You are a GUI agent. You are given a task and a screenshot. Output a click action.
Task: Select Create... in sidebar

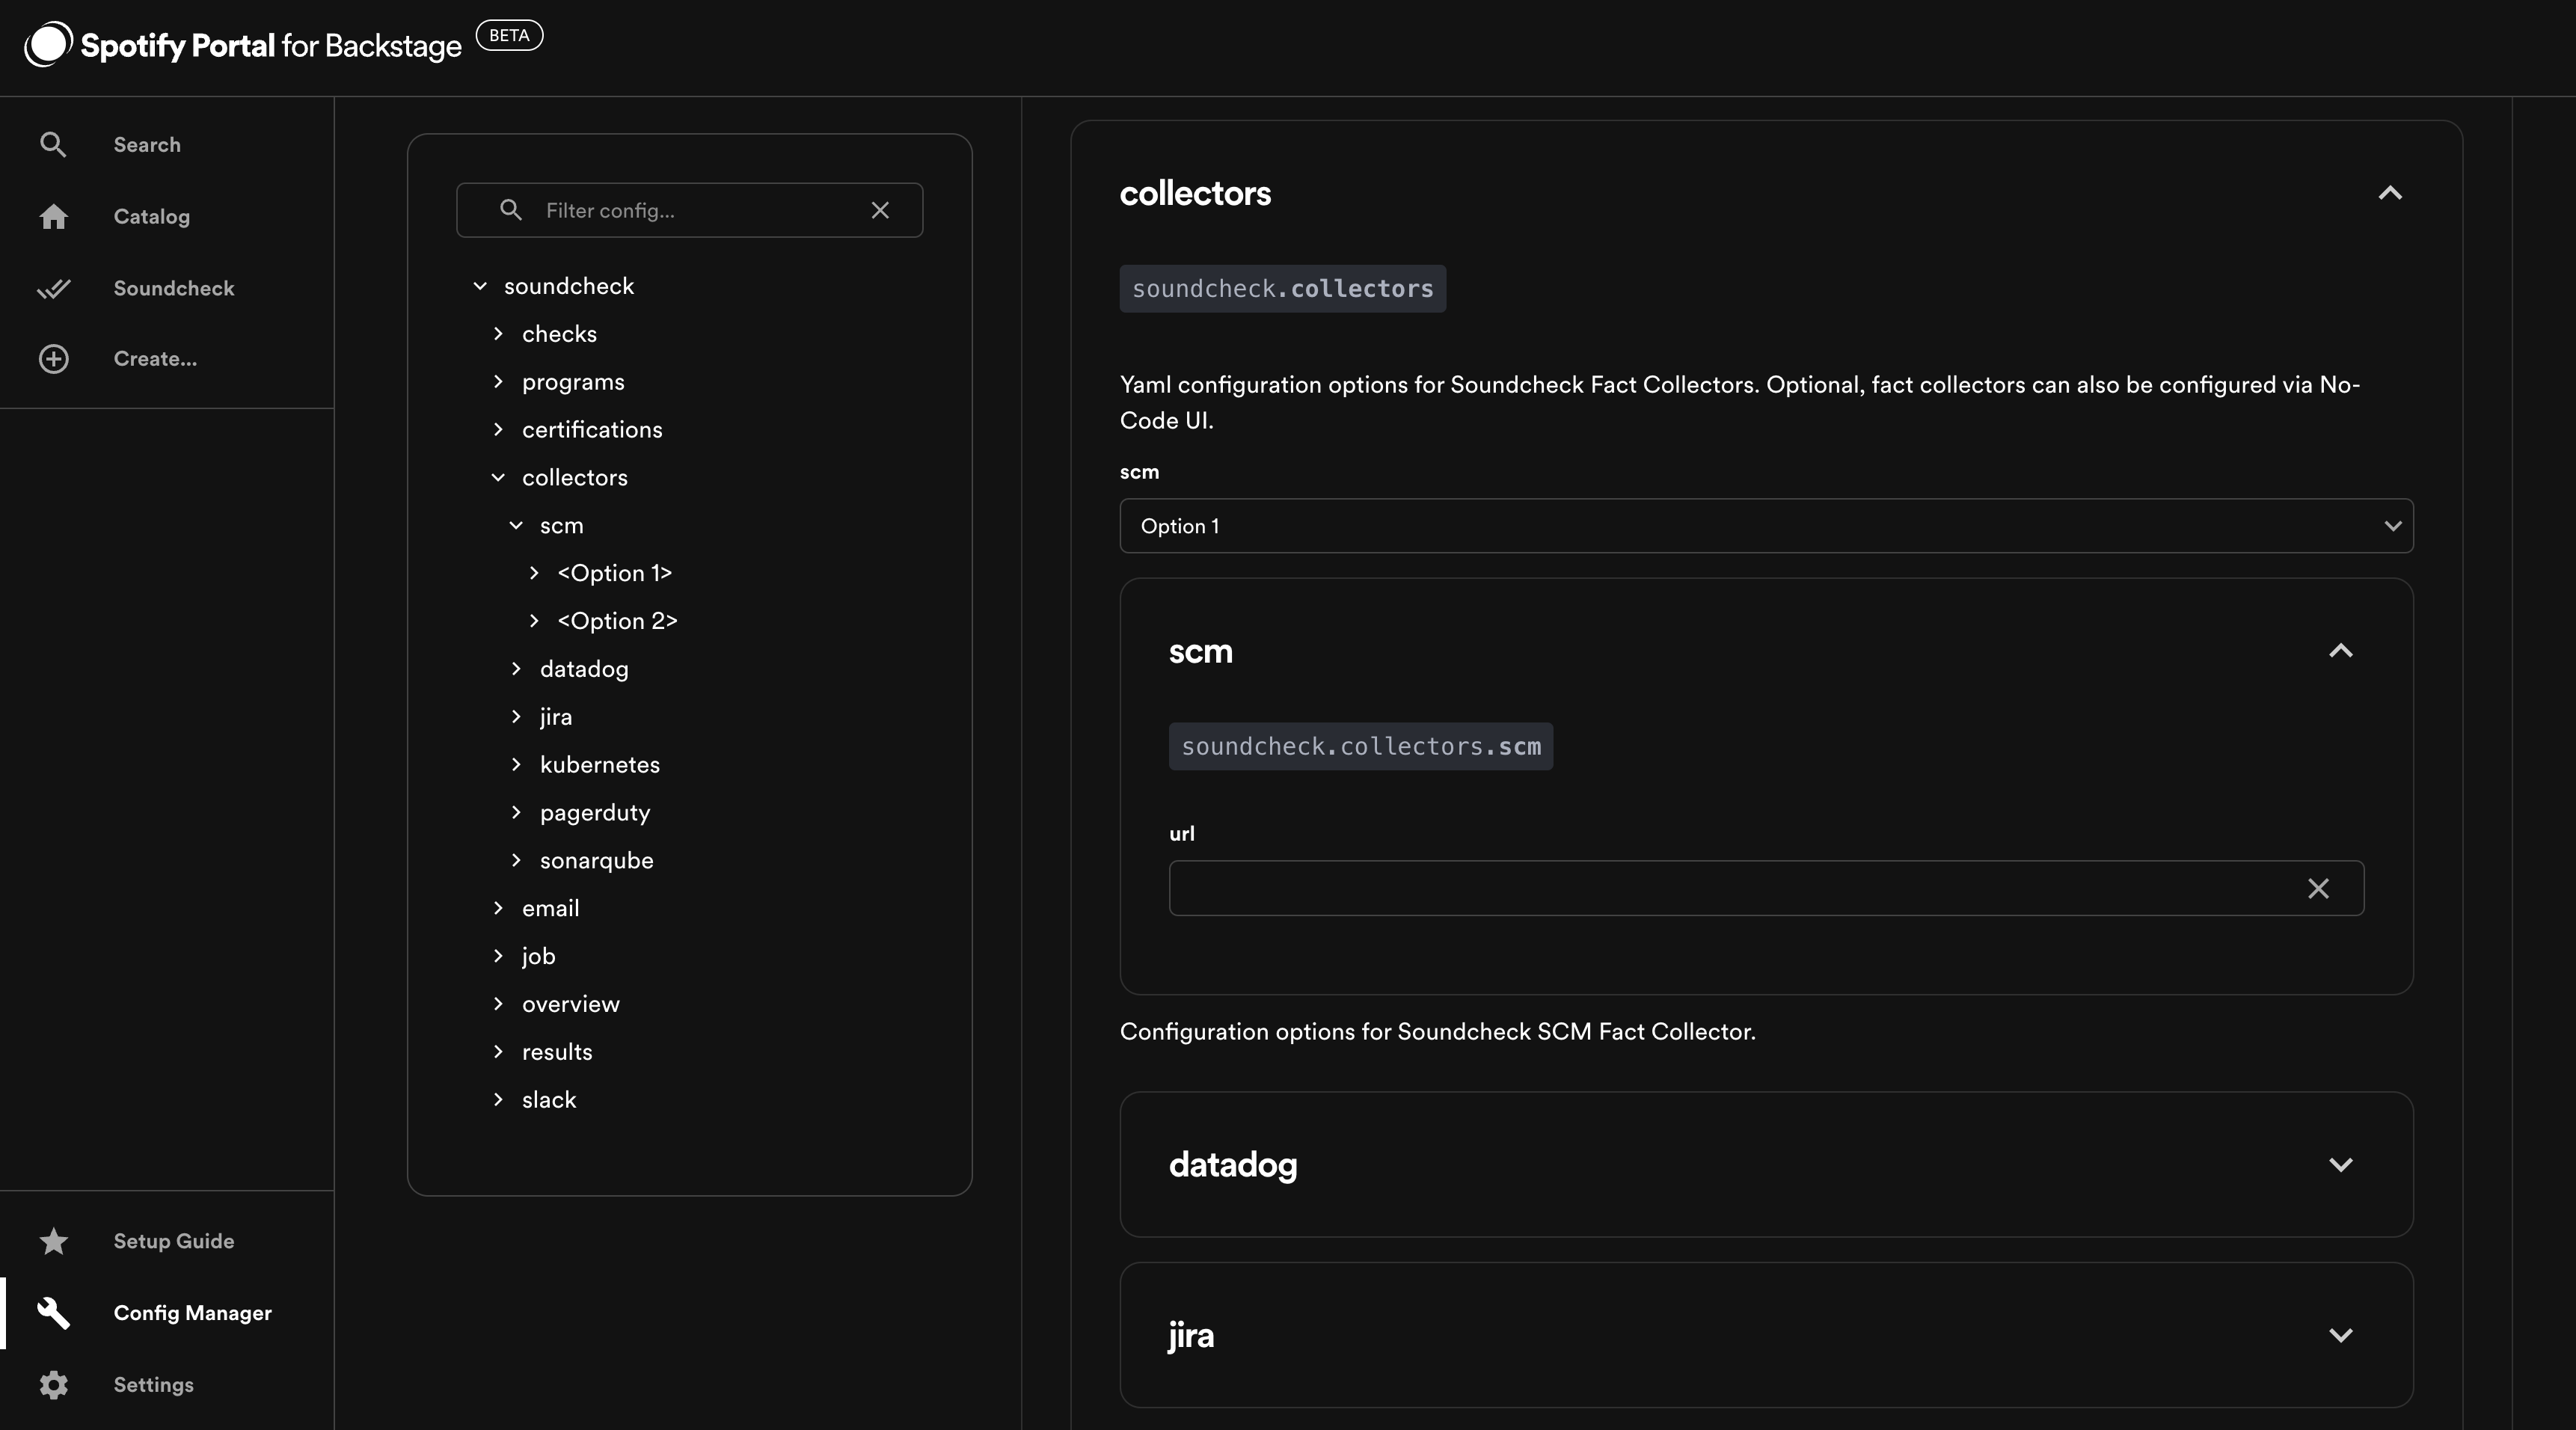[155, 359]
